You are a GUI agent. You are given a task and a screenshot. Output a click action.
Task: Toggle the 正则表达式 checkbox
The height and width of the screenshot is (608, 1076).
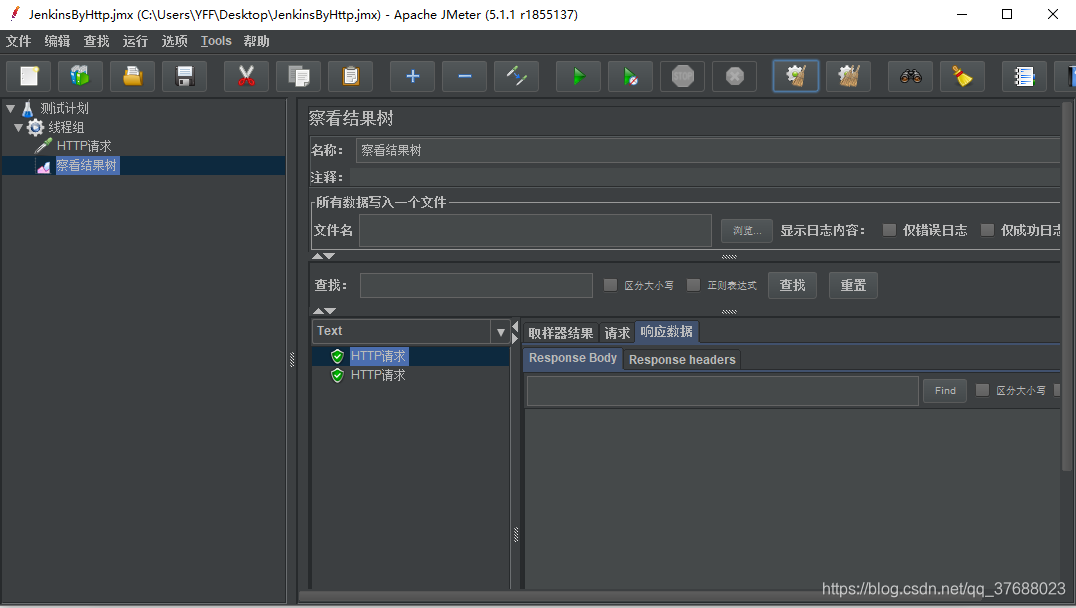[x=694, y=285]
